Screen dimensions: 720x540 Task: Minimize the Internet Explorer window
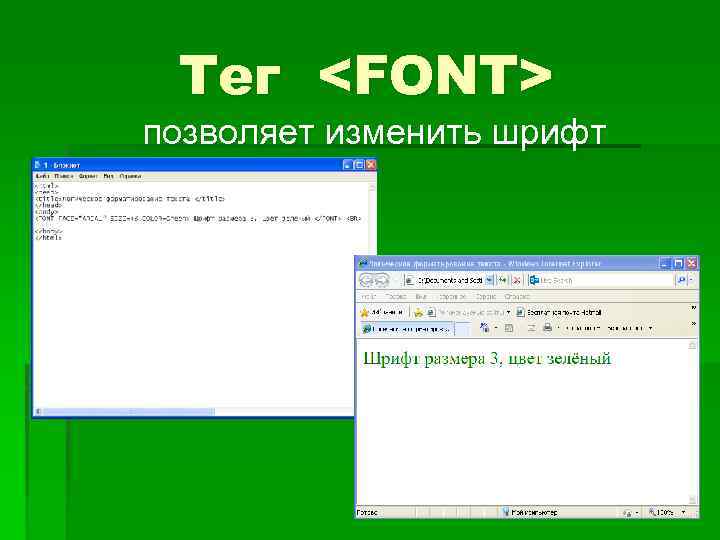point(665,264)
